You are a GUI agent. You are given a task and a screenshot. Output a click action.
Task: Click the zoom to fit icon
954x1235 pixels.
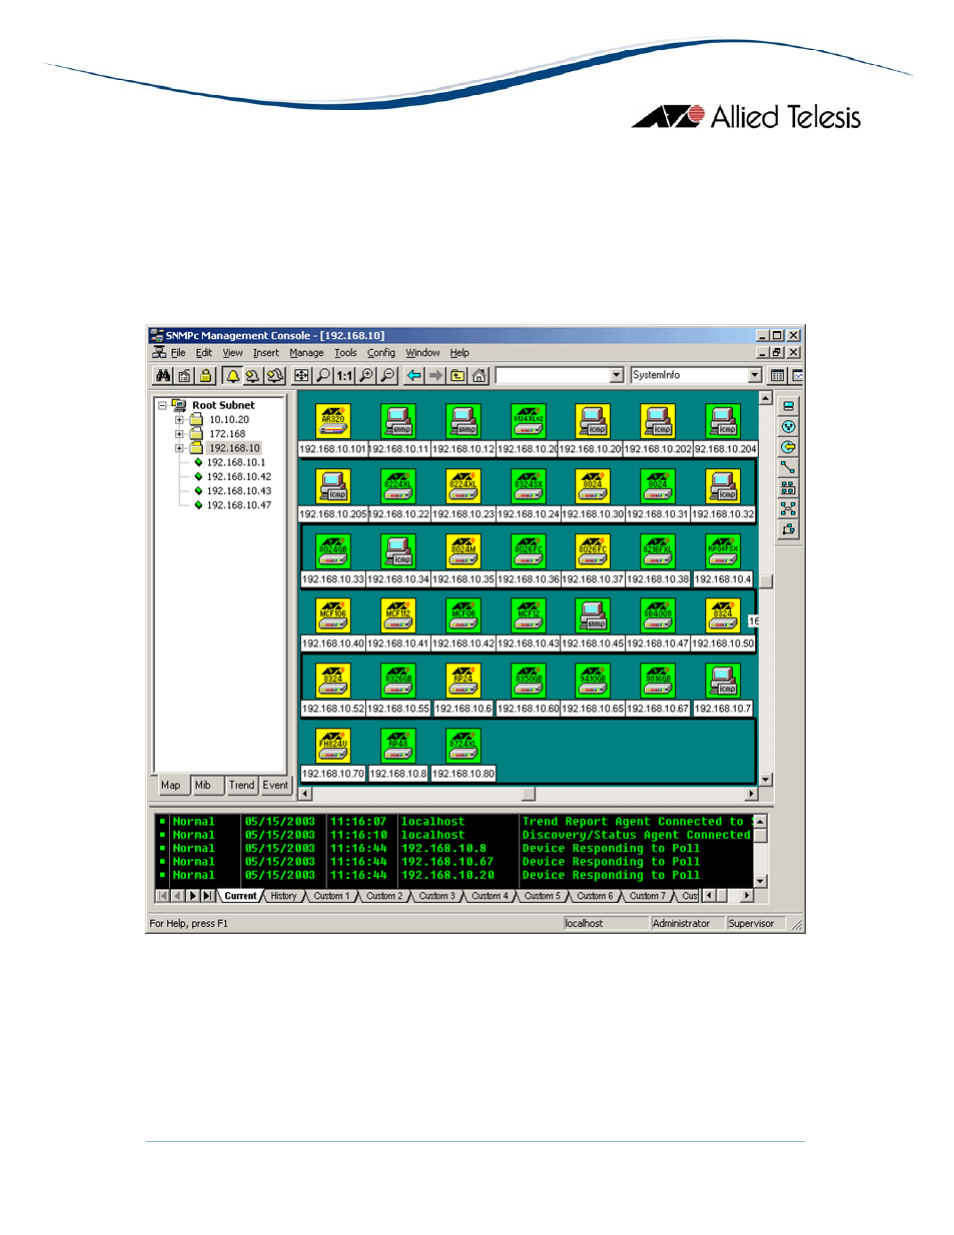(x=301, y=376)
